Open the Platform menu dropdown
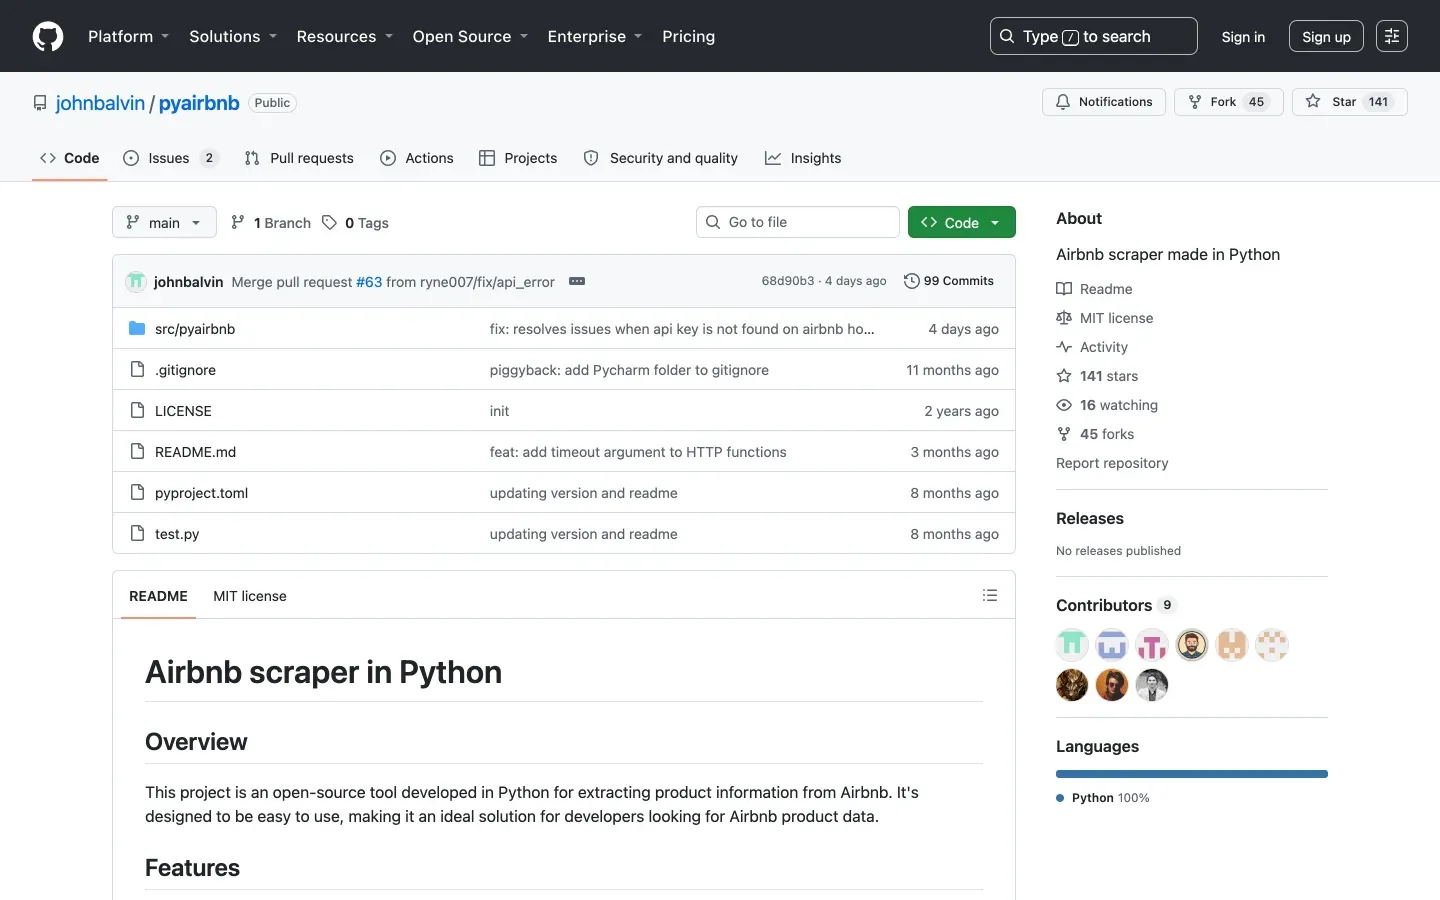The image size is (1440, 900). pyautogui.click(x=129, y=36)
